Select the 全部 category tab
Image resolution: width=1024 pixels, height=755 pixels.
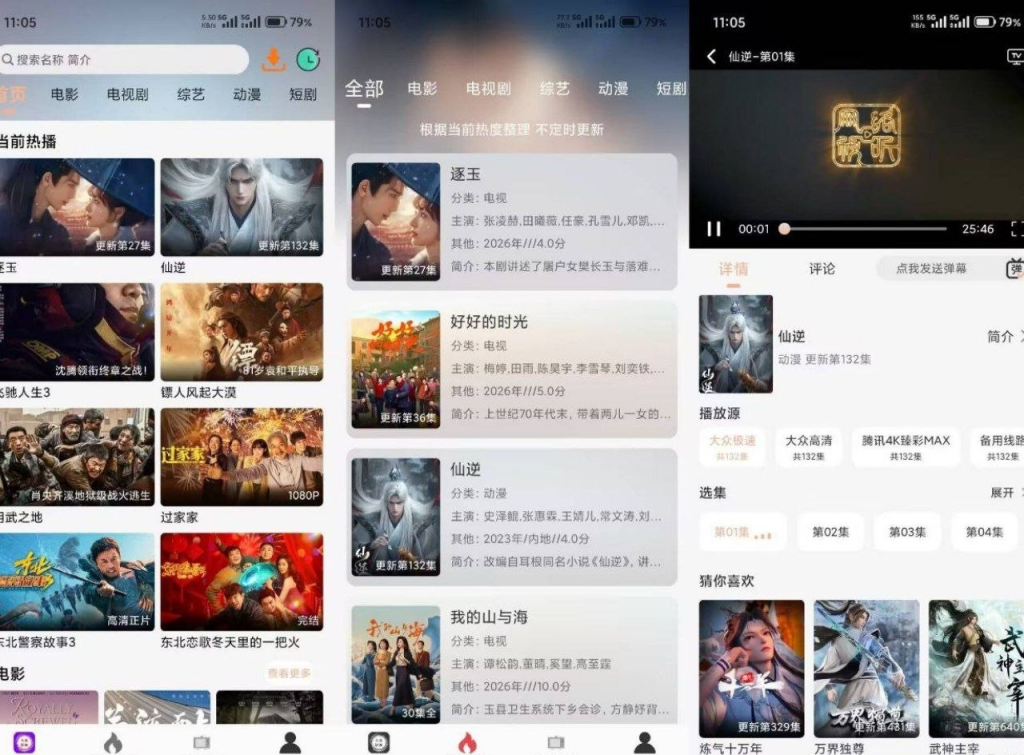click(x=364, y=89)
